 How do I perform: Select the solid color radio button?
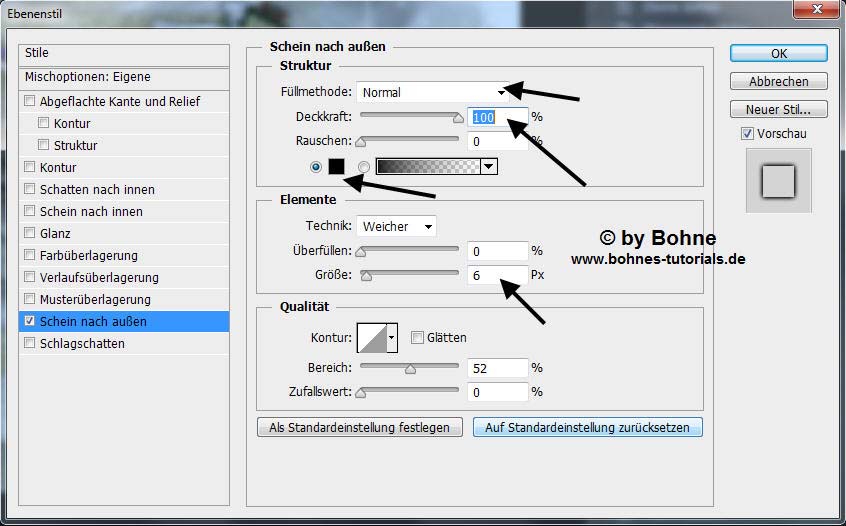point(317,167)
